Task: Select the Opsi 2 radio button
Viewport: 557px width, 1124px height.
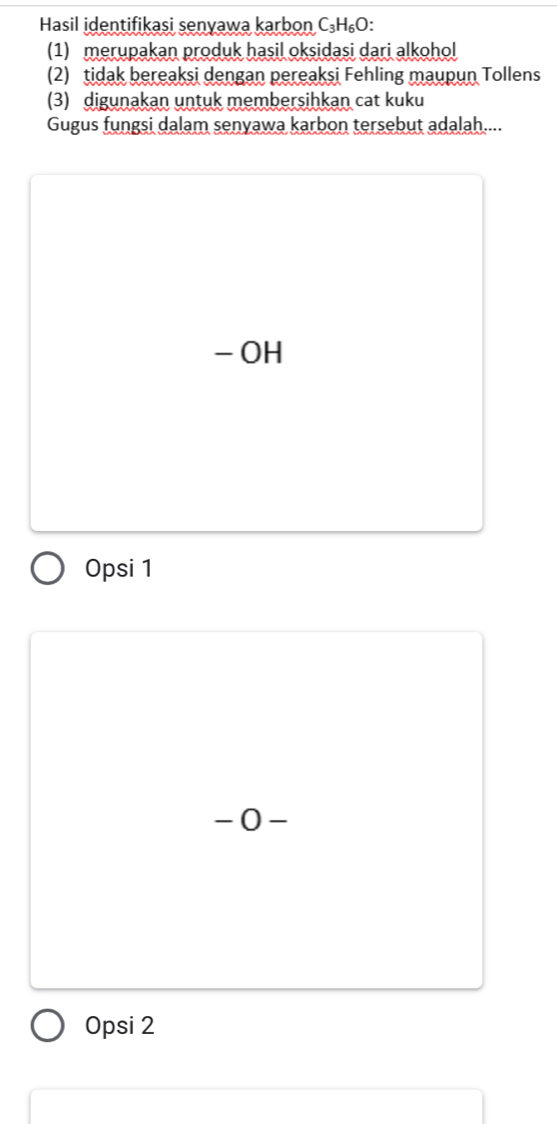Action: coord(48,1026)
